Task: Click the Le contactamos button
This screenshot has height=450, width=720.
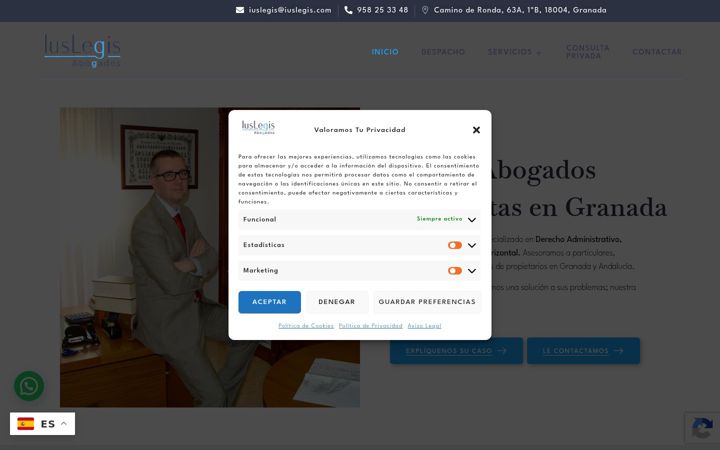Action: tap(583, 351)
